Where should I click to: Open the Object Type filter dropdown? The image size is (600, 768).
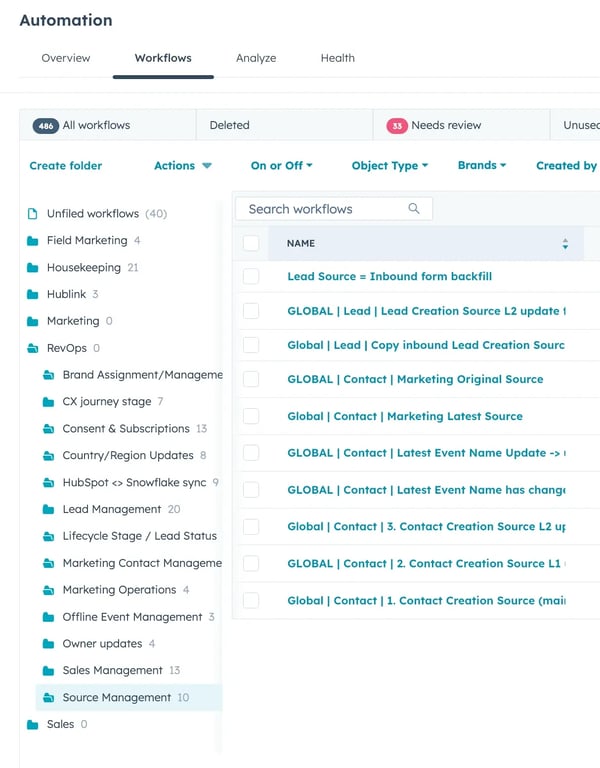point(390,166)
